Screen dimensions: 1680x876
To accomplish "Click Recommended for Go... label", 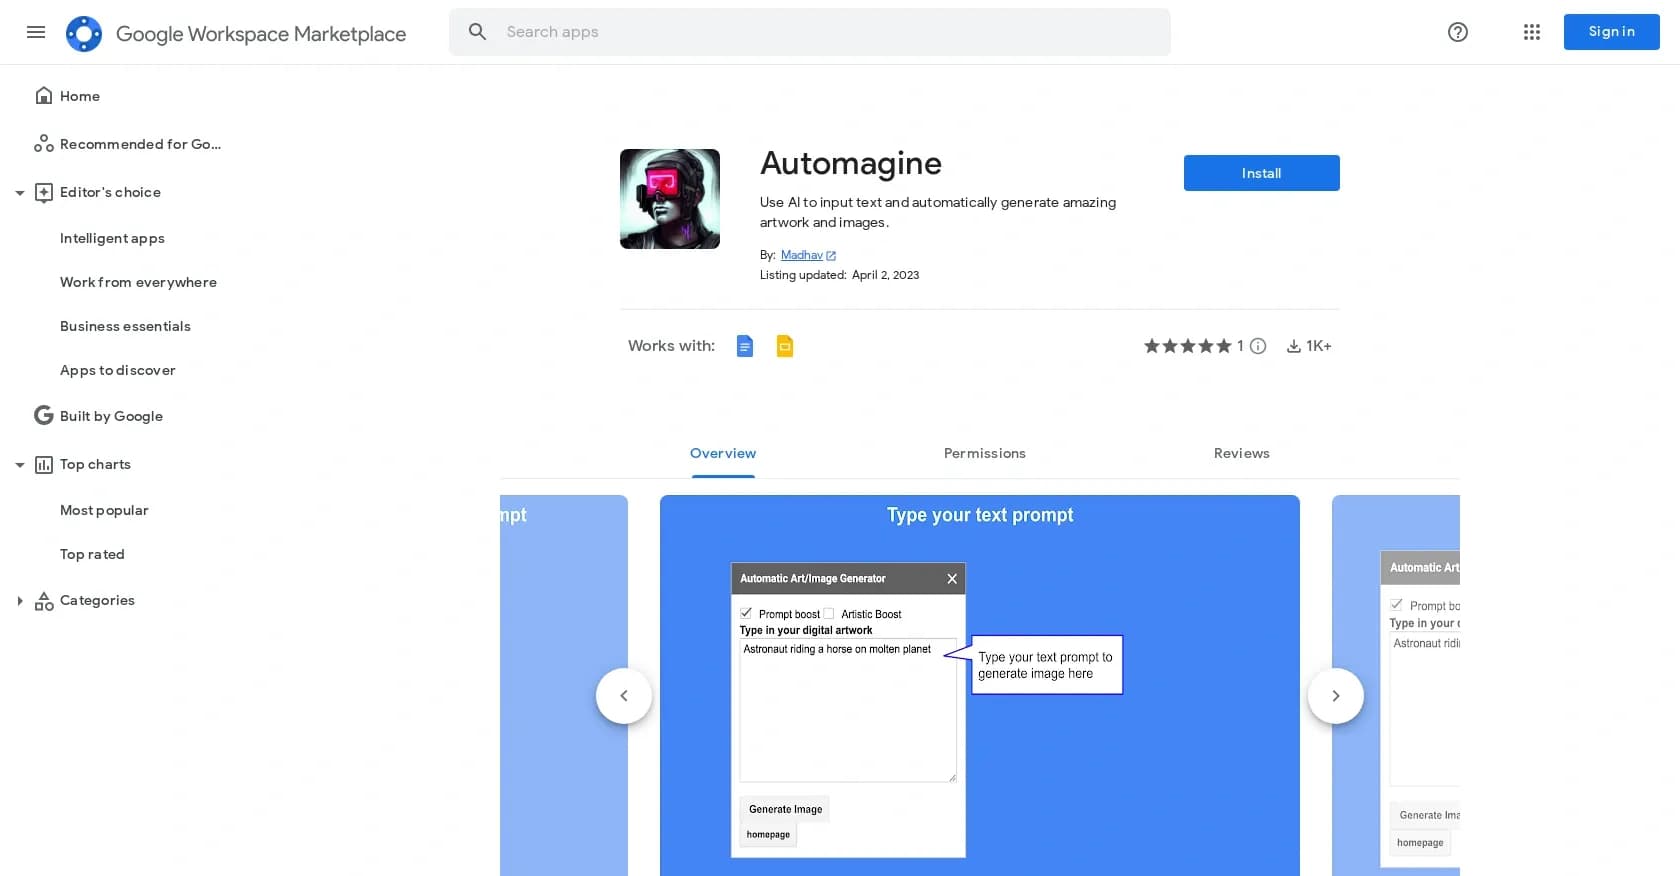I will coord(140,144).
